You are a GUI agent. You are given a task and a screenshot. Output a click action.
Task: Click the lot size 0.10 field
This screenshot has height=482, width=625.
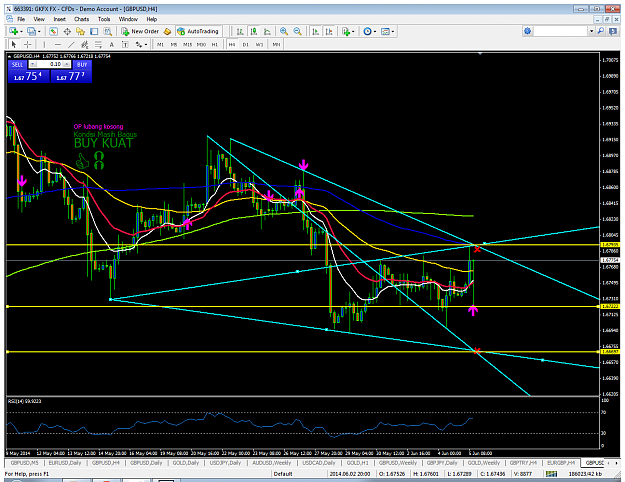(50, 64)
